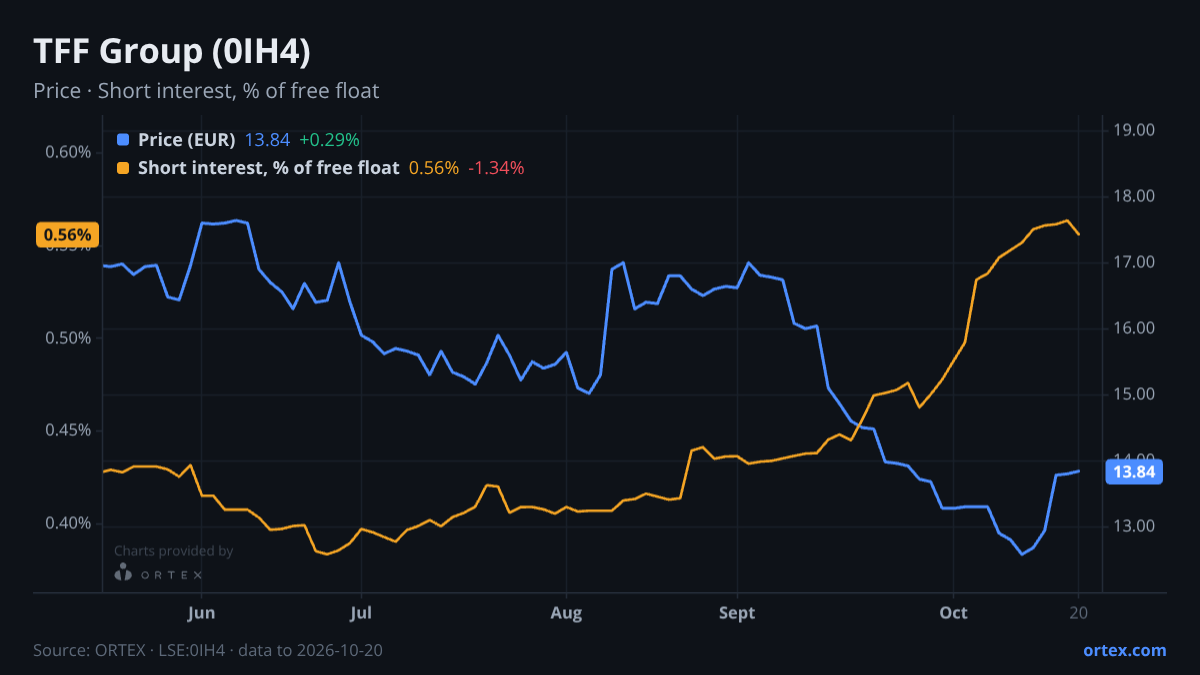Click the 13.00 right axis label
Viewport: 1200px width, 675px height.
click(1135, 526)
